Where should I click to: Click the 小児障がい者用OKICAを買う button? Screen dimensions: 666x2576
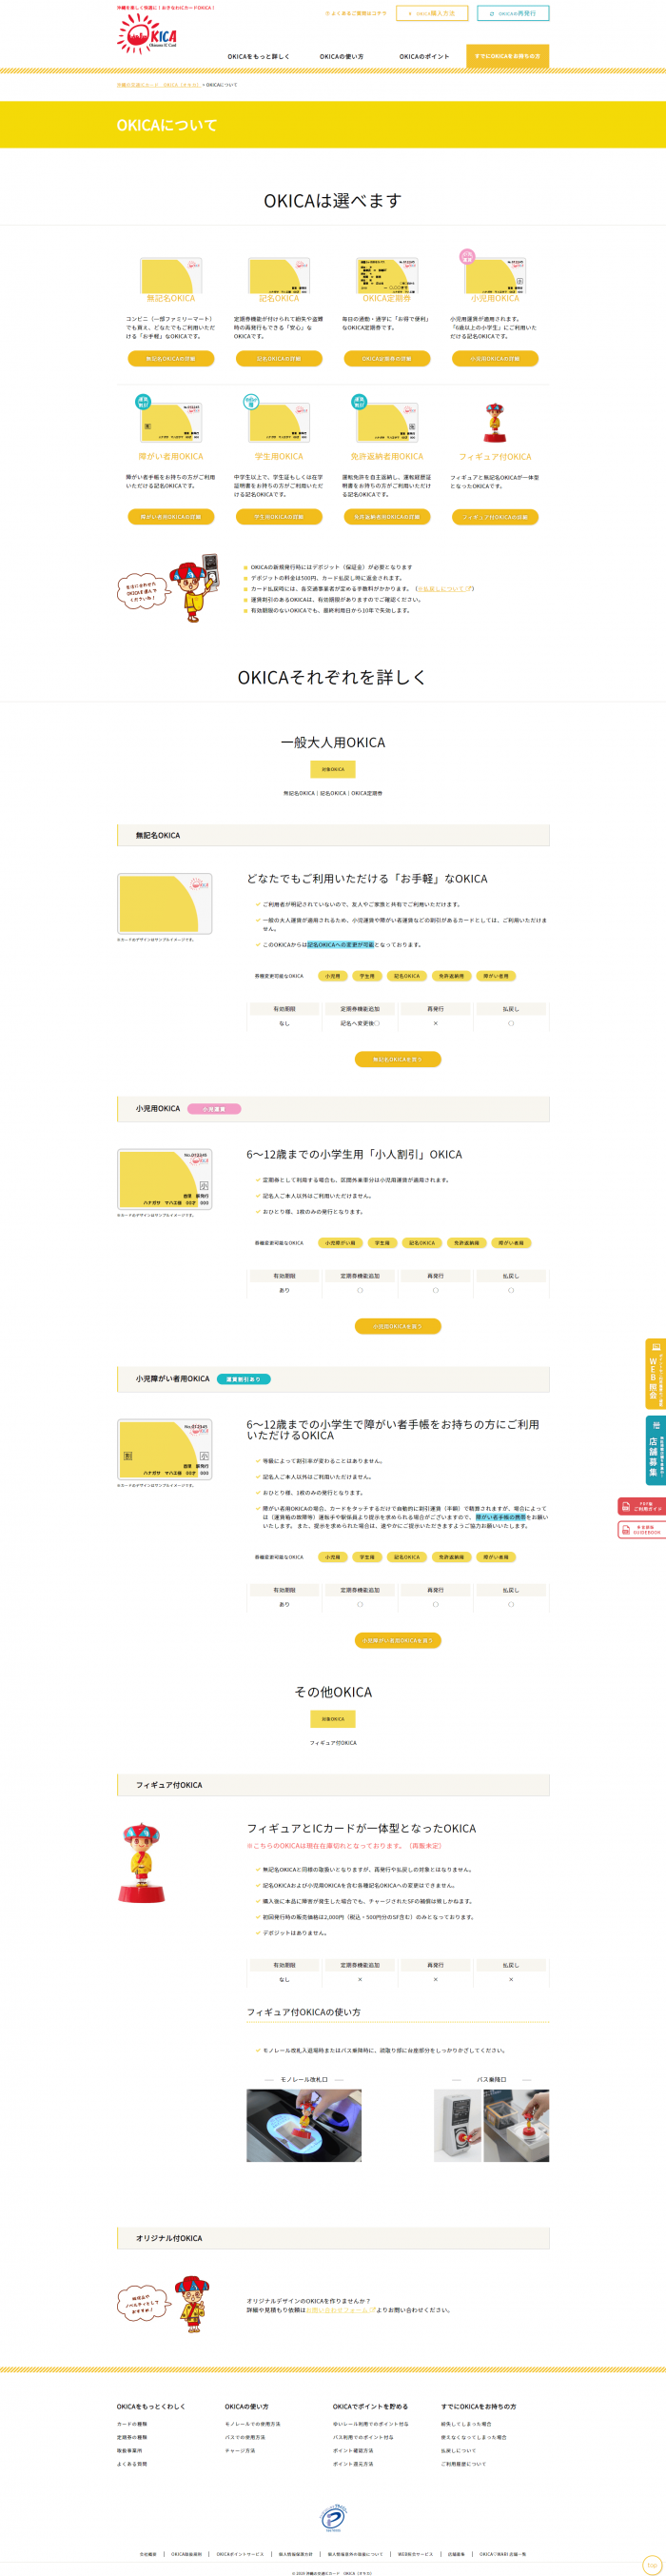pyautogui.click(x=398, y=1640)
